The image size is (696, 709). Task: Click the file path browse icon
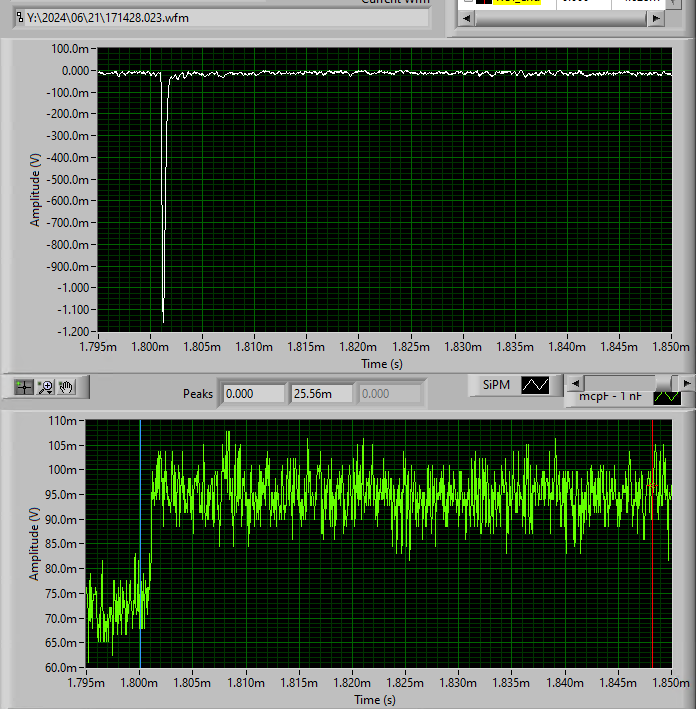coord(20,19)
